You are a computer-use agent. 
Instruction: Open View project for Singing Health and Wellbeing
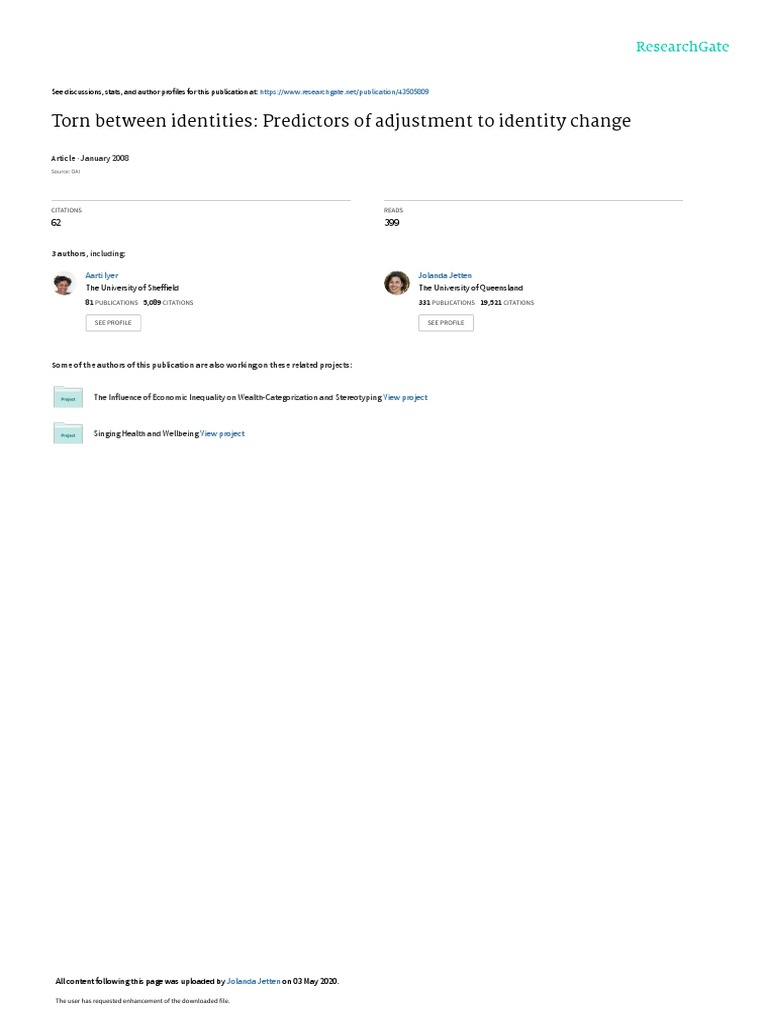(223, 434)
